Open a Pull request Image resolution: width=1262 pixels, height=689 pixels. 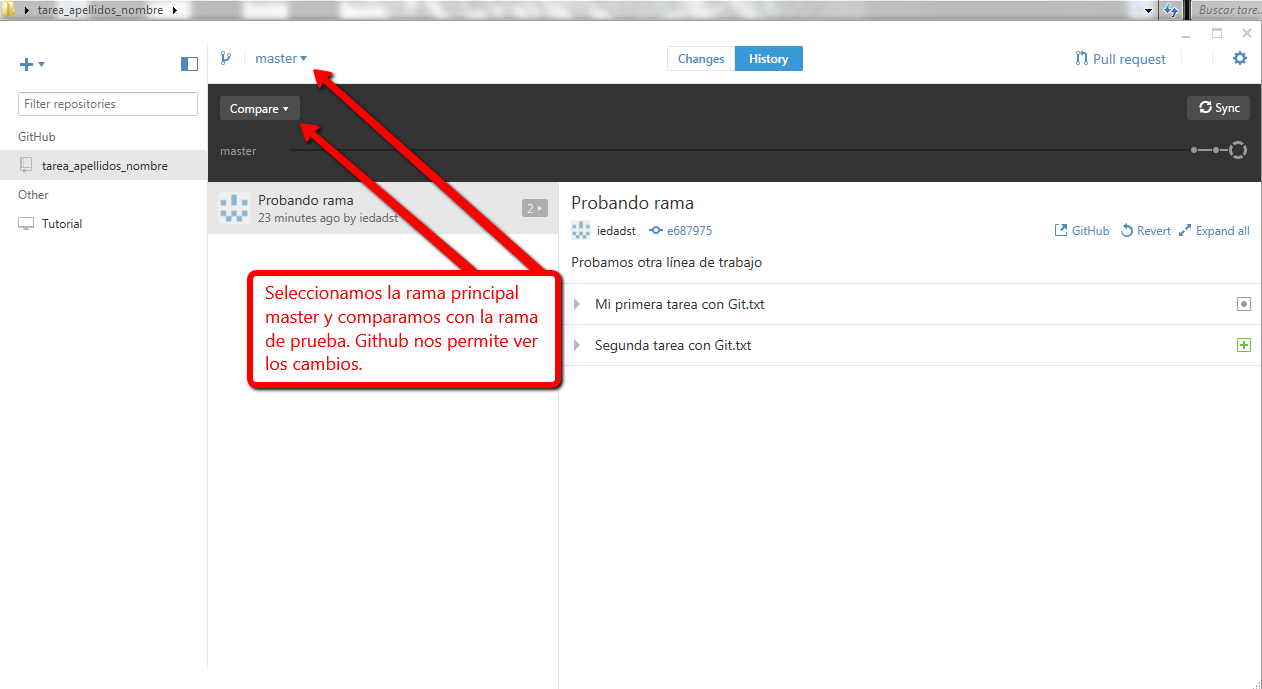click(1120, 59)
